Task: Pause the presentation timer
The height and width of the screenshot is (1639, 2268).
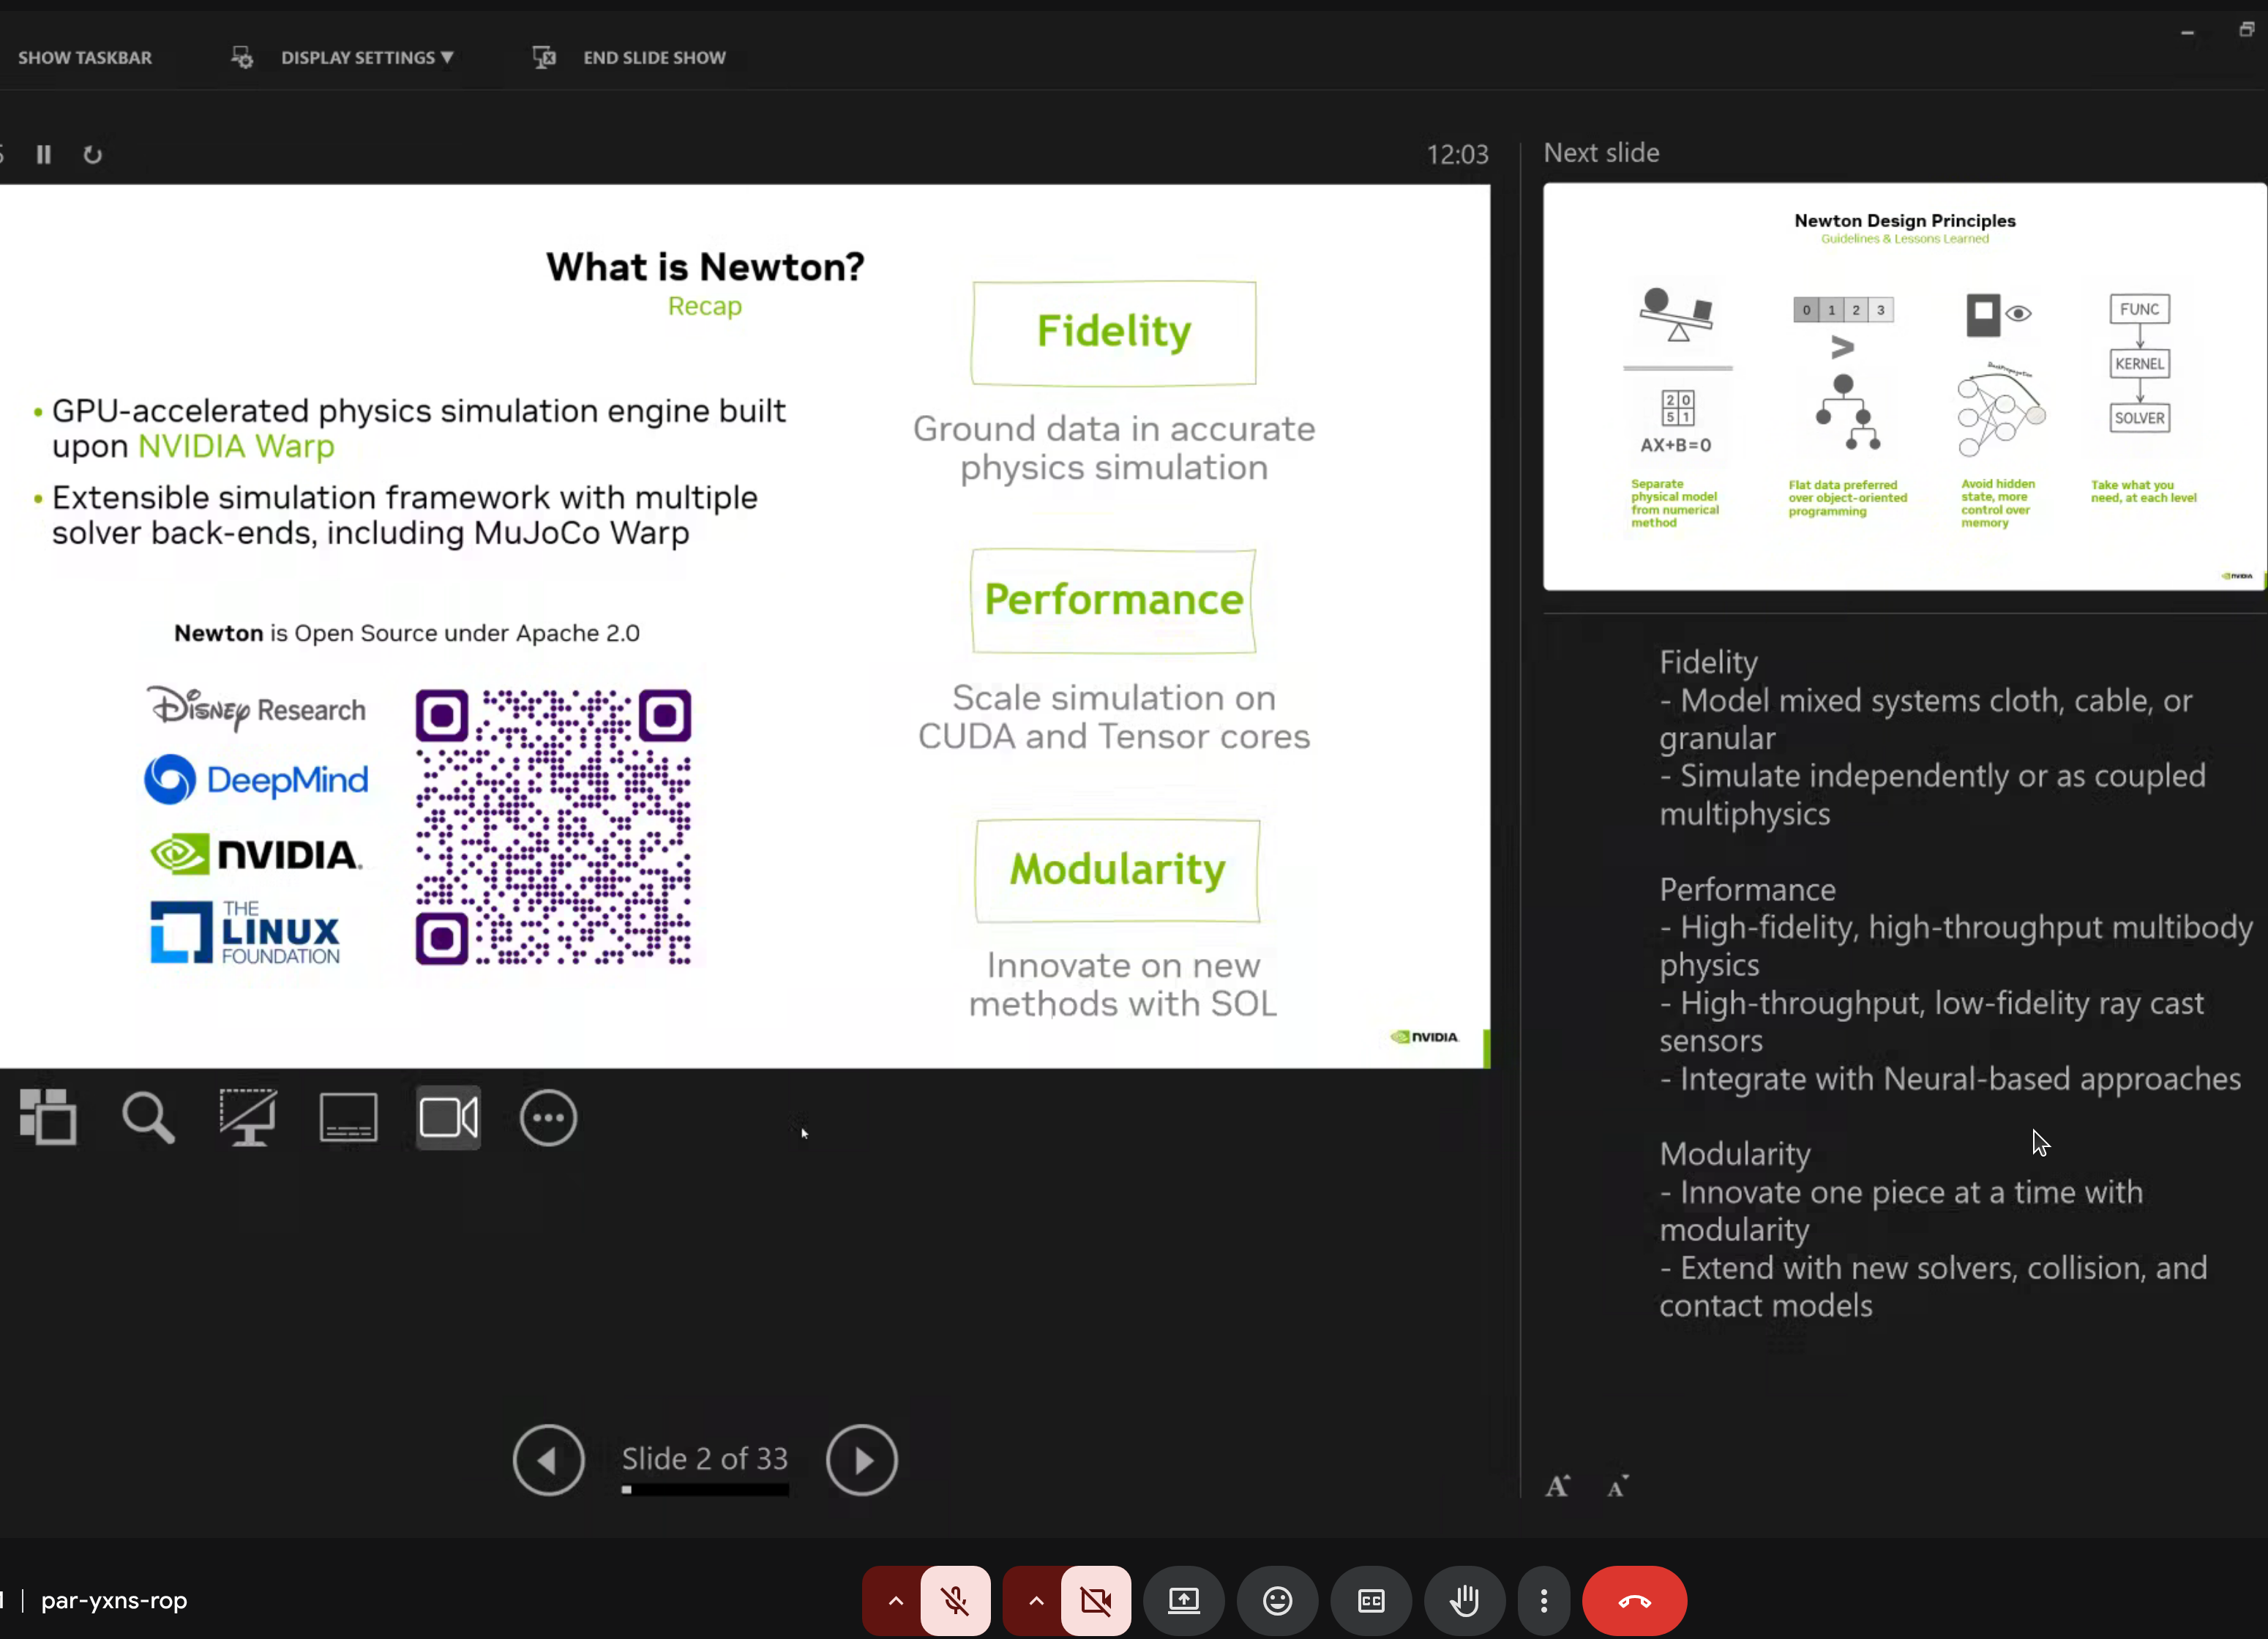Action: [43, 154]
